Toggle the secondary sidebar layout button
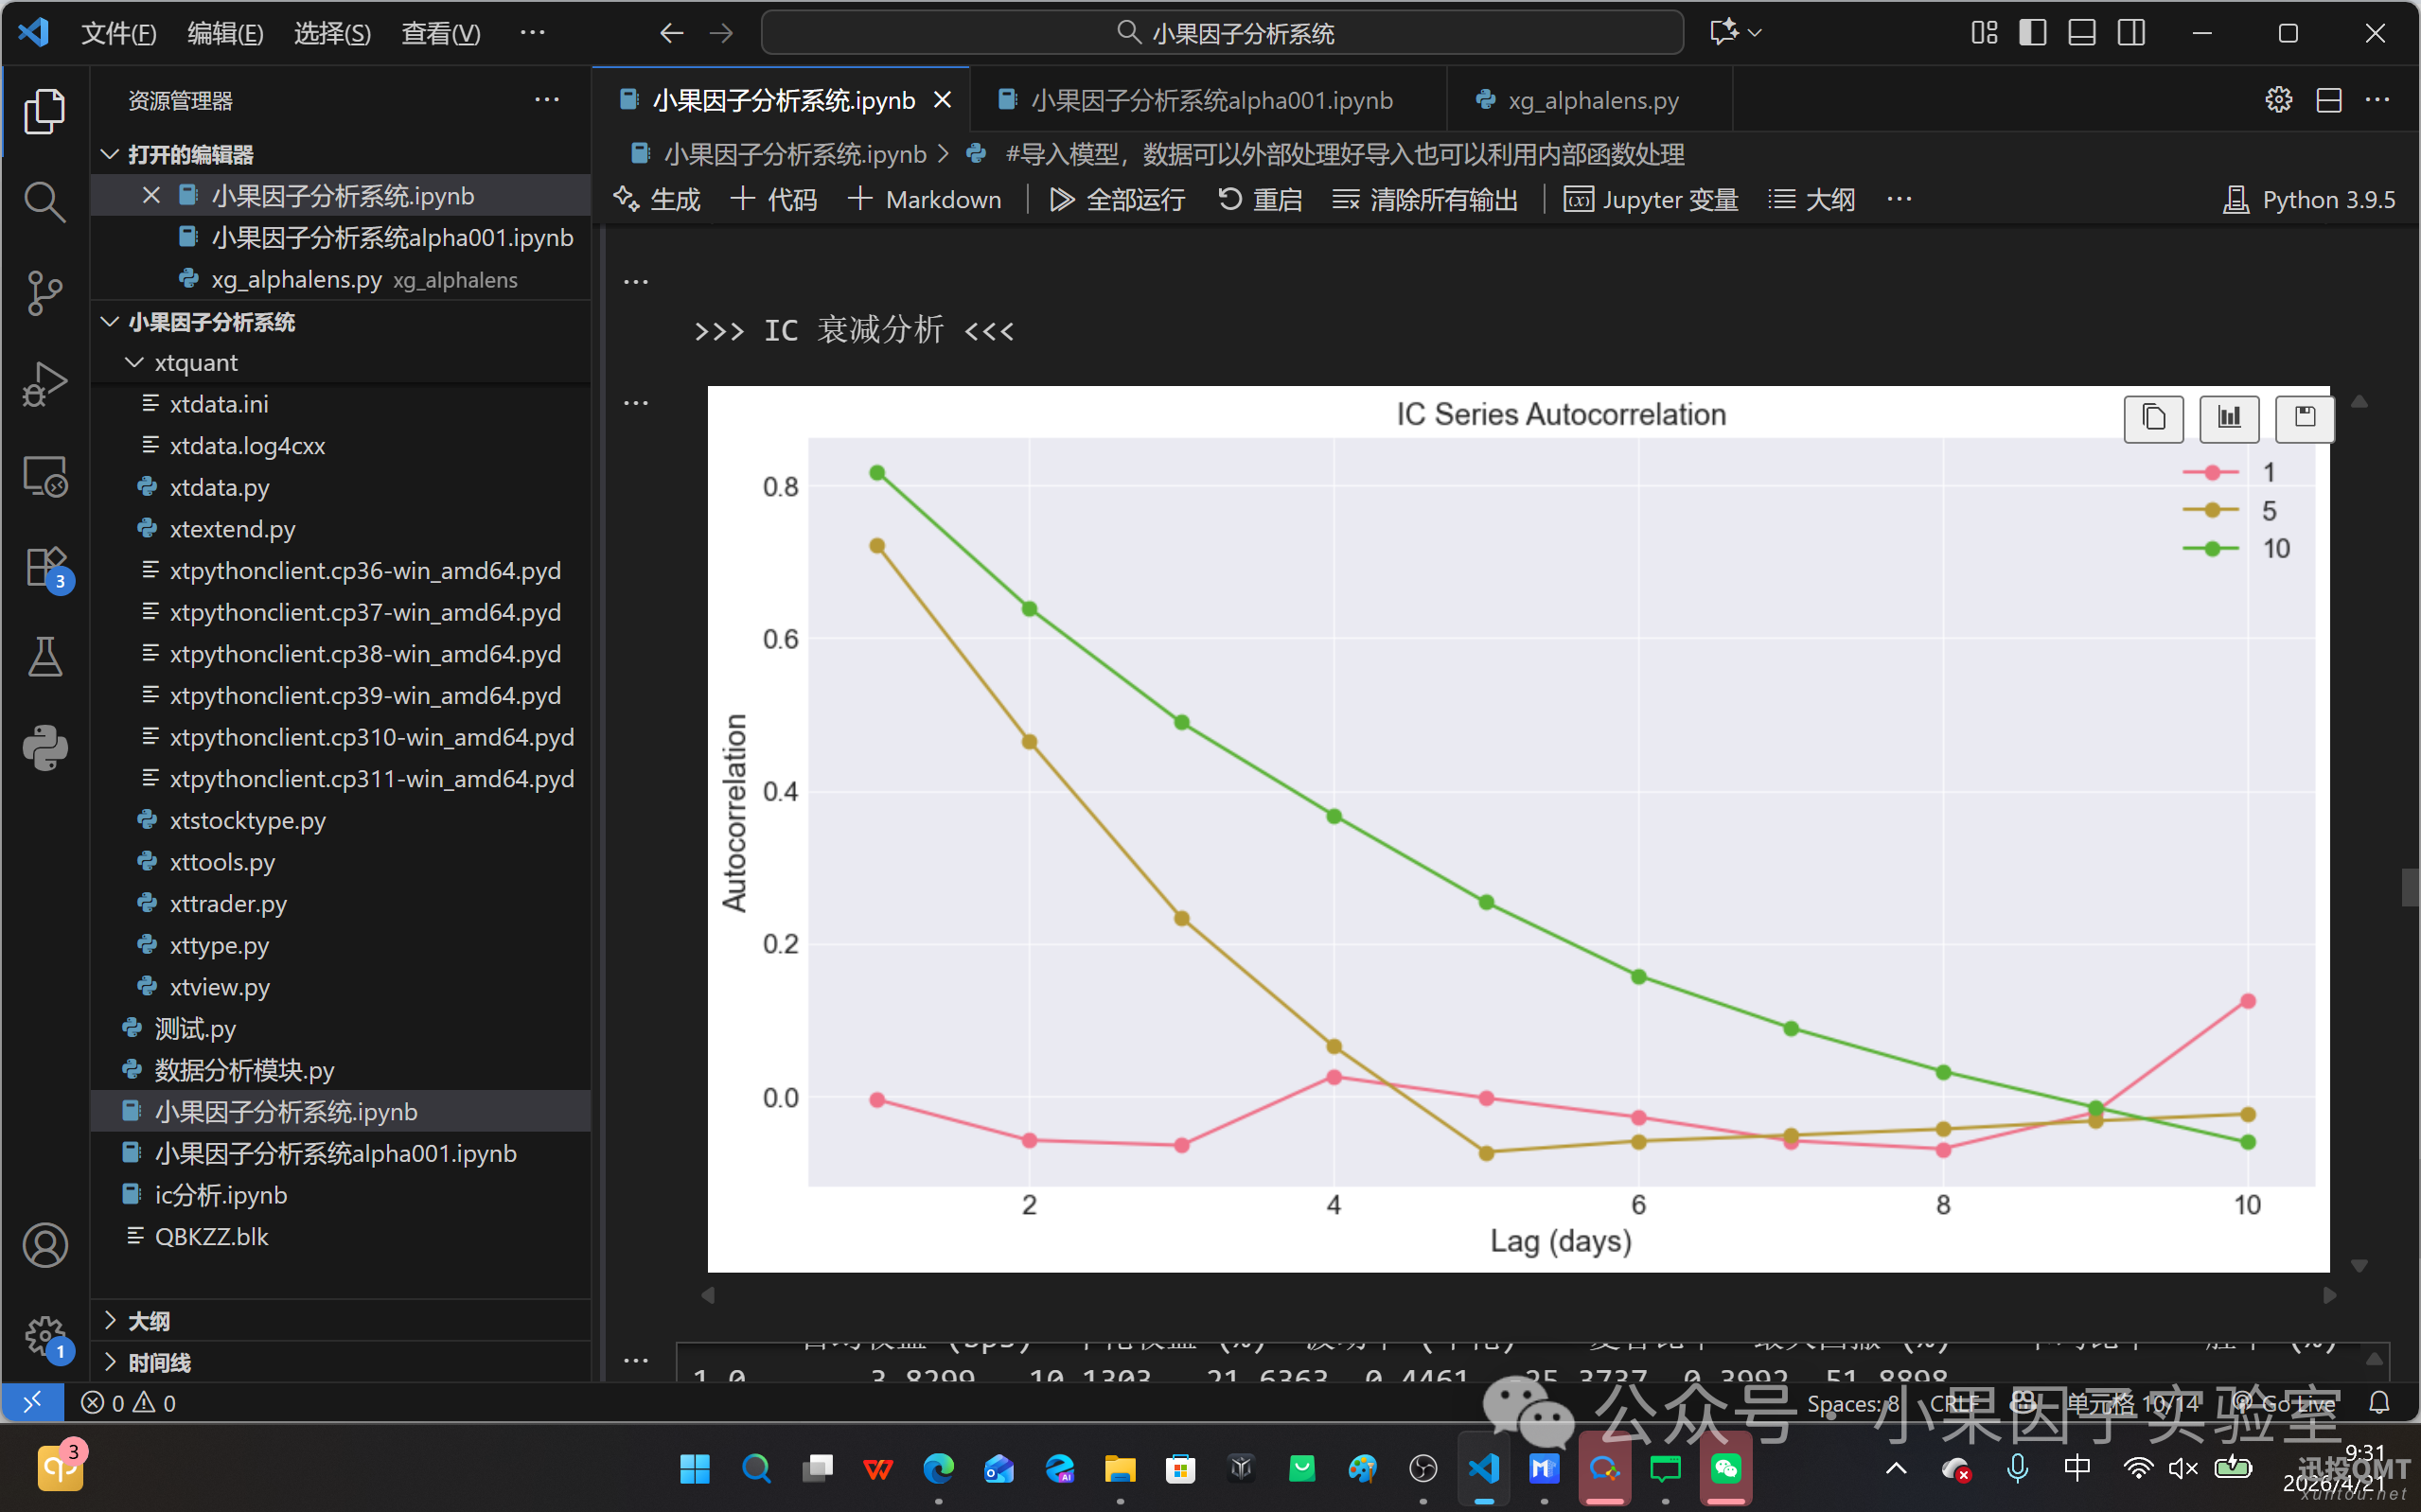 (2131, 33)
